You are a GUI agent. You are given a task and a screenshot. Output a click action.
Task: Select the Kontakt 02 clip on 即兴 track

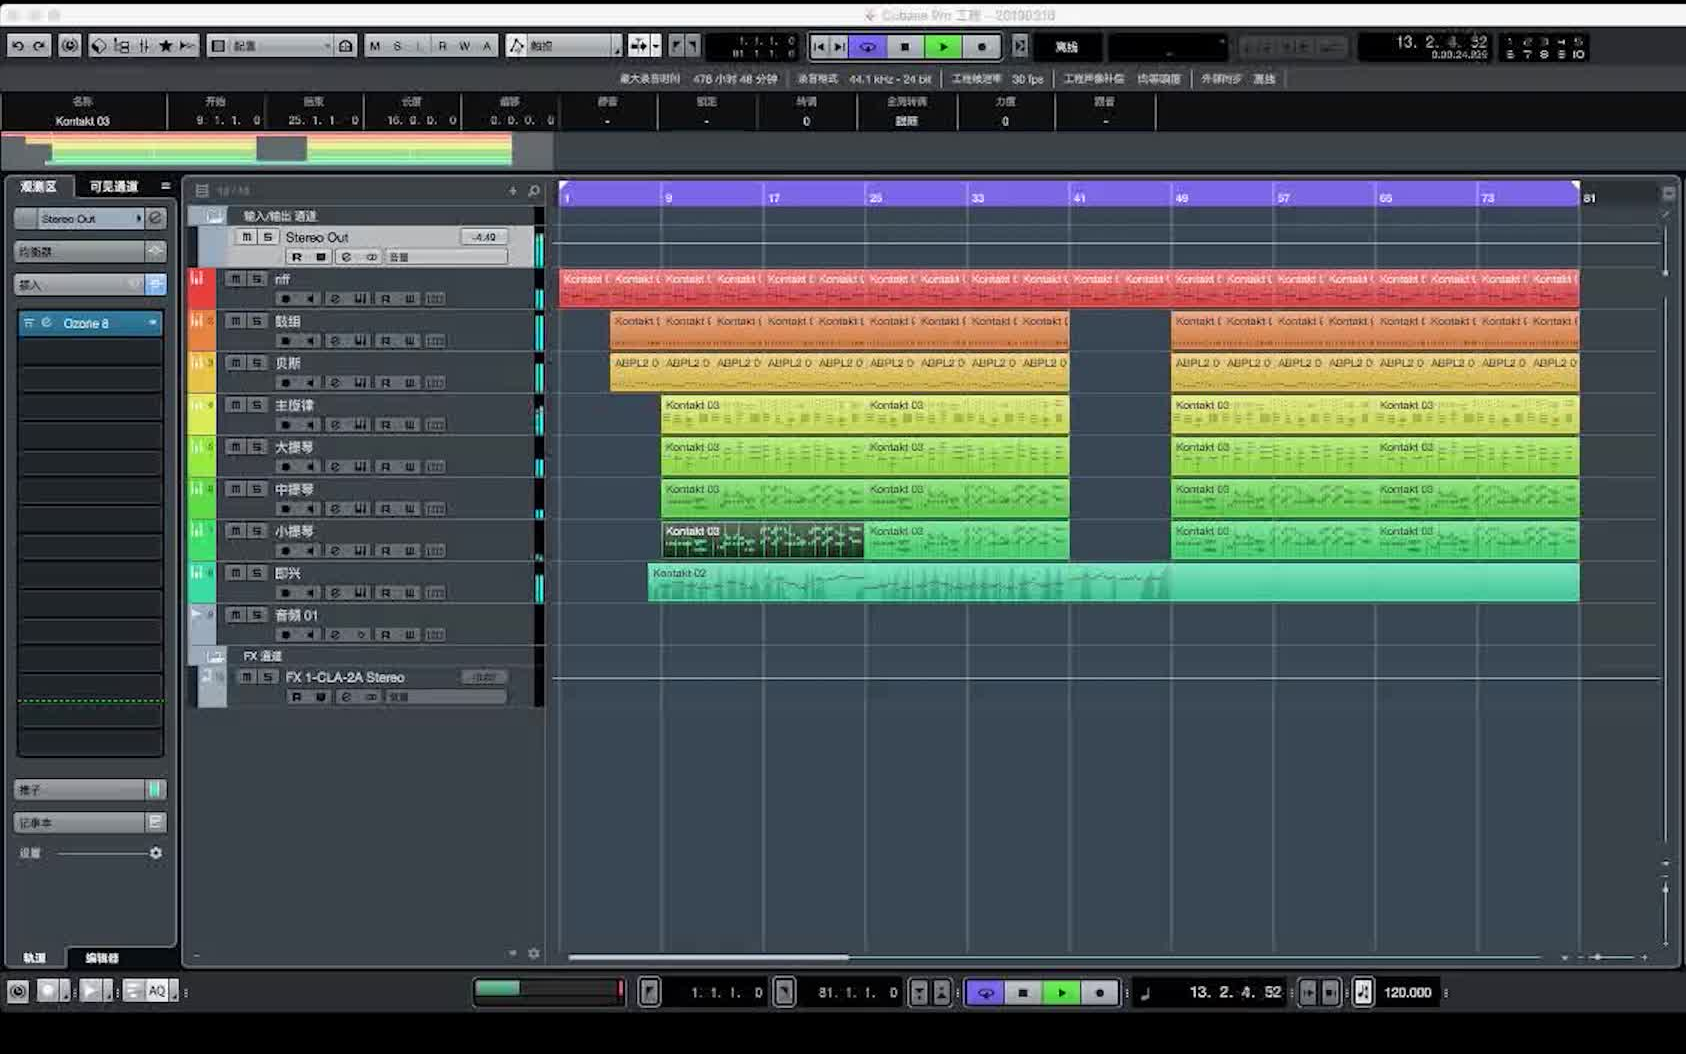pos(1113,582)
